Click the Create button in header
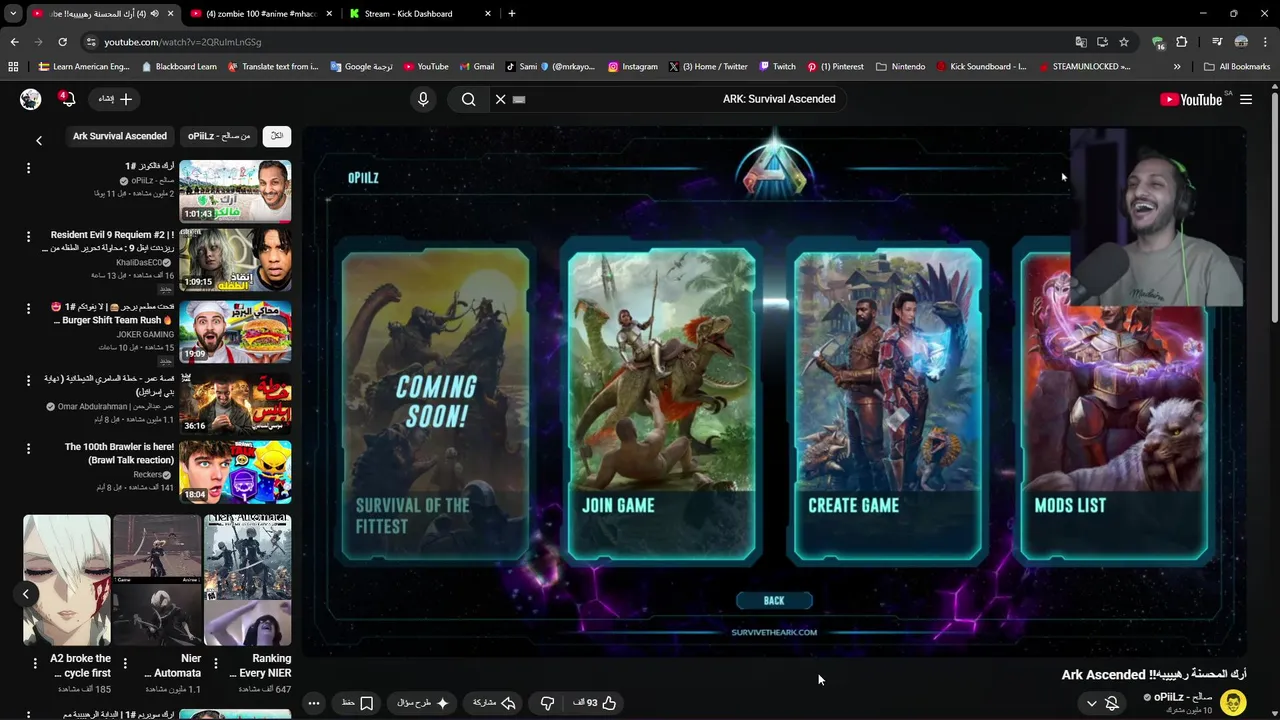This screenshot has height=720, width=1280. [x=115, y=99]
